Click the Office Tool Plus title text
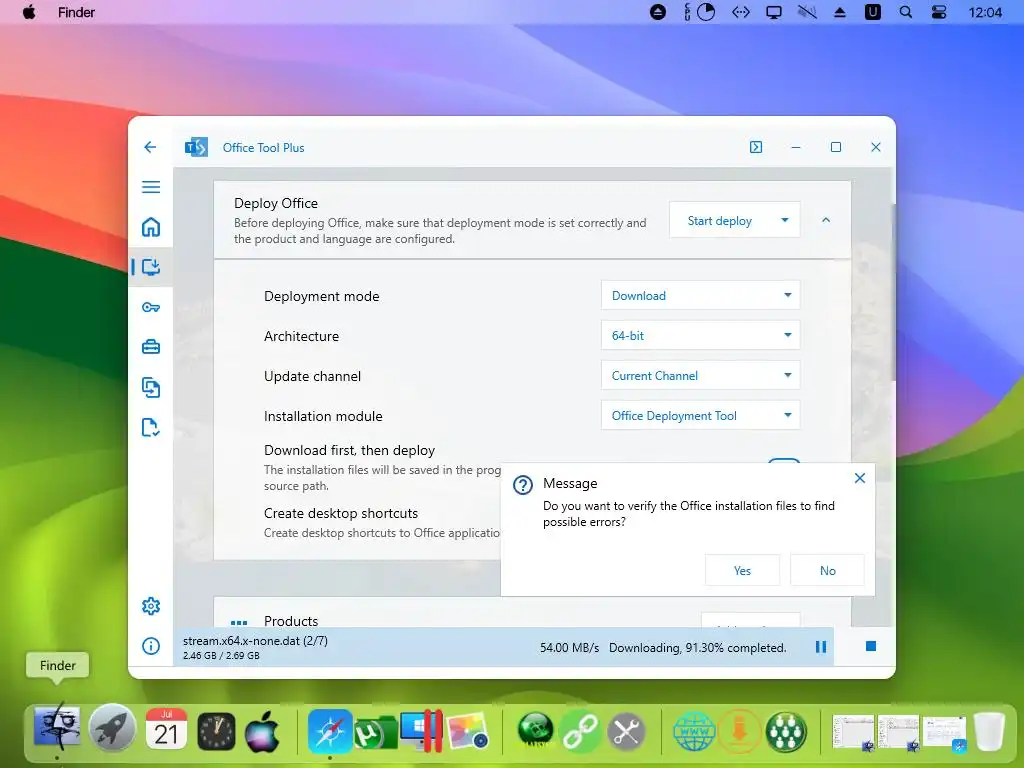Image resolution: width=1024 pixels, height=768 pixels. tap(263, 148)
